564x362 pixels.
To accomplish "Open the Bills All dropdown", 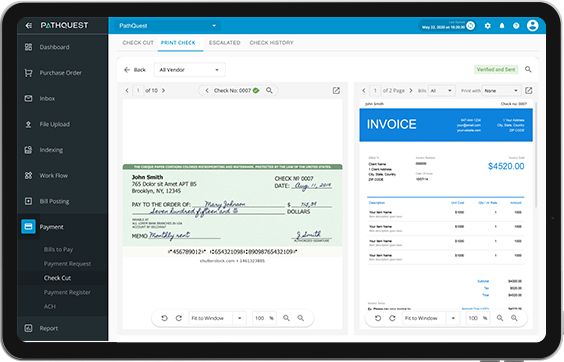I will coord(442,91).
